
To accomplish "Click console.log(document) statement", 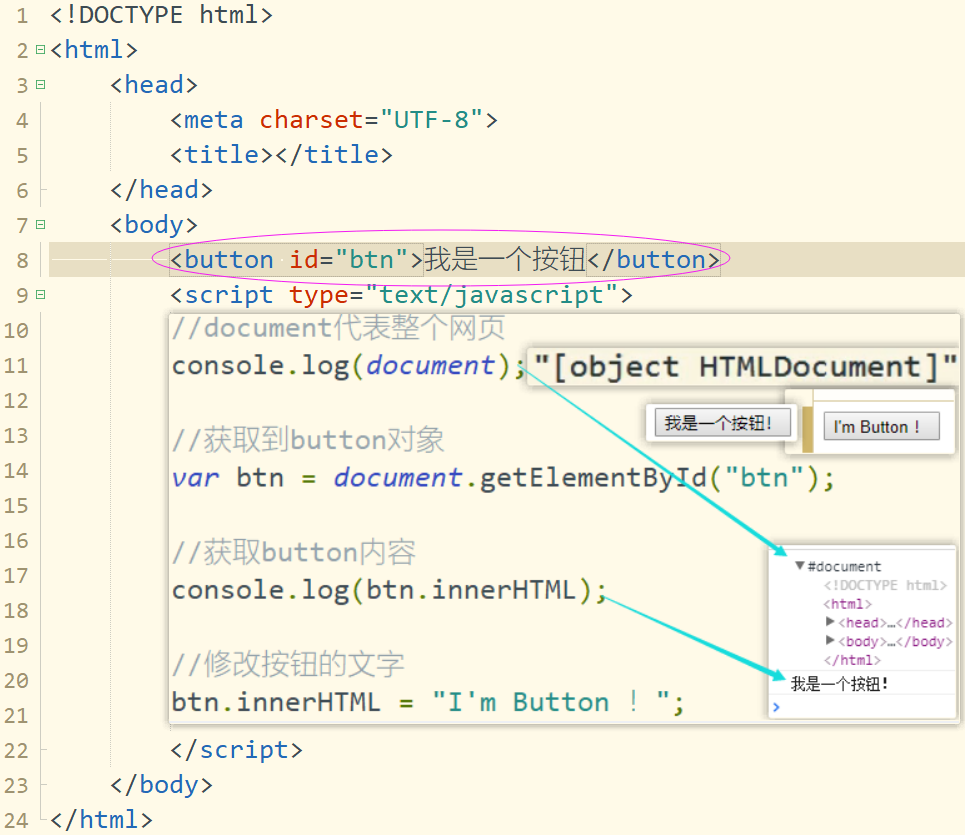I will click(x=348, y=366).
